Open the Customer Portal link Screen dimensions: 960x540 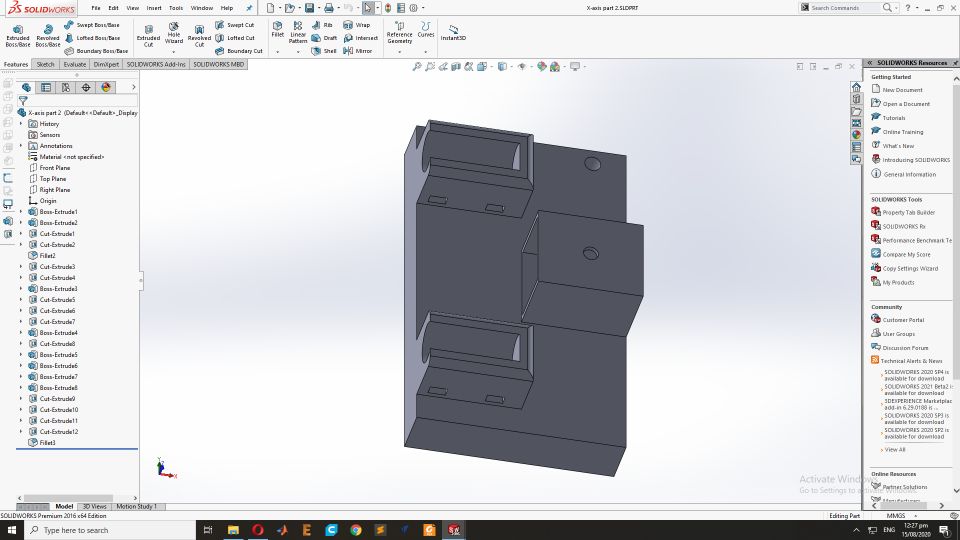[x=903, y=320]
